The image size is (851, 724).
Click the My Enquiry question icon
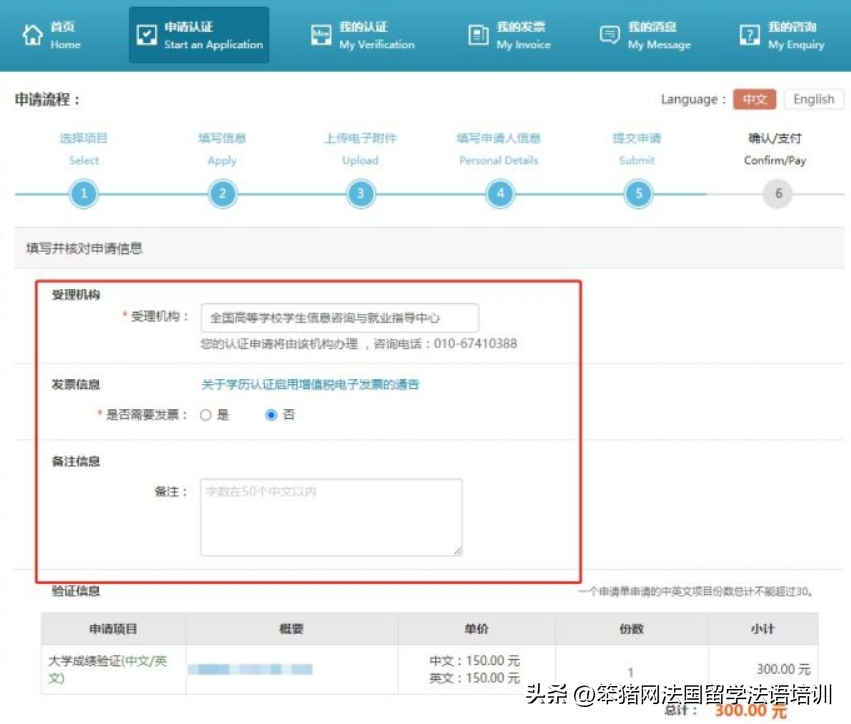[749, 35]
